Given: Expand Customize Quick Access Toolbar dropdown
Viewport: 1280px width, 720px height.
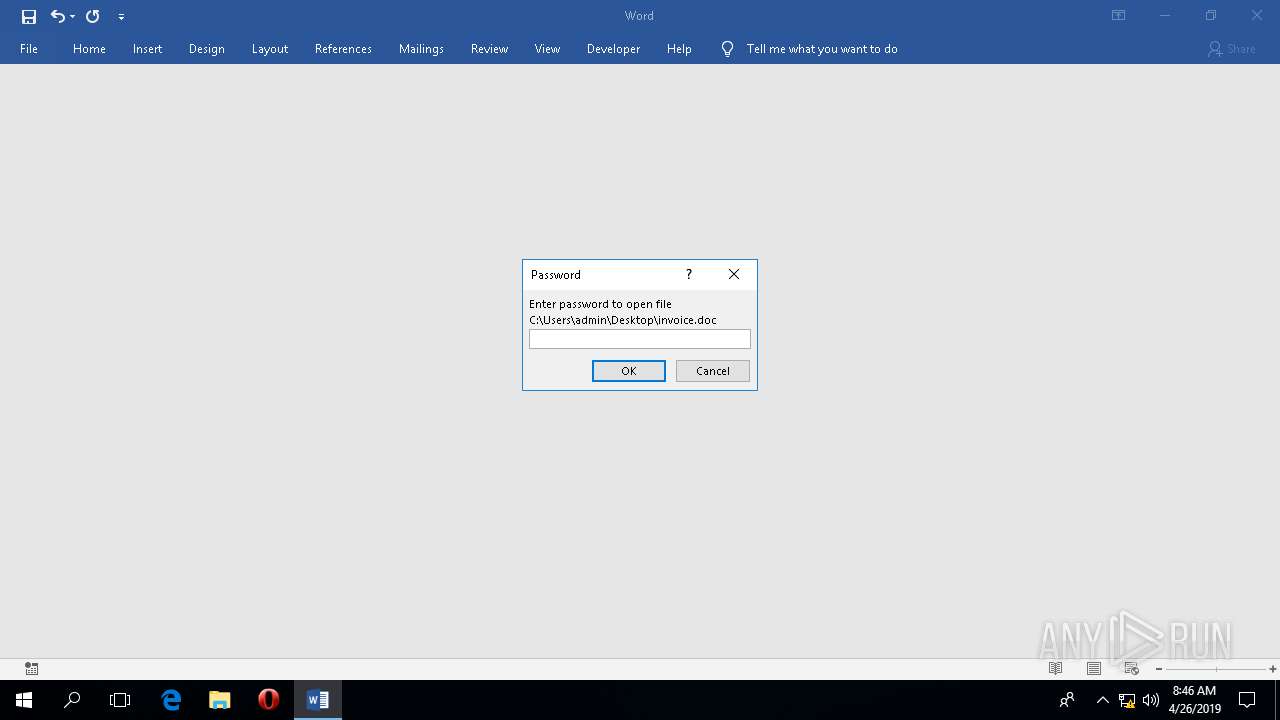Looking at the screenshot, I should [121, 17].
